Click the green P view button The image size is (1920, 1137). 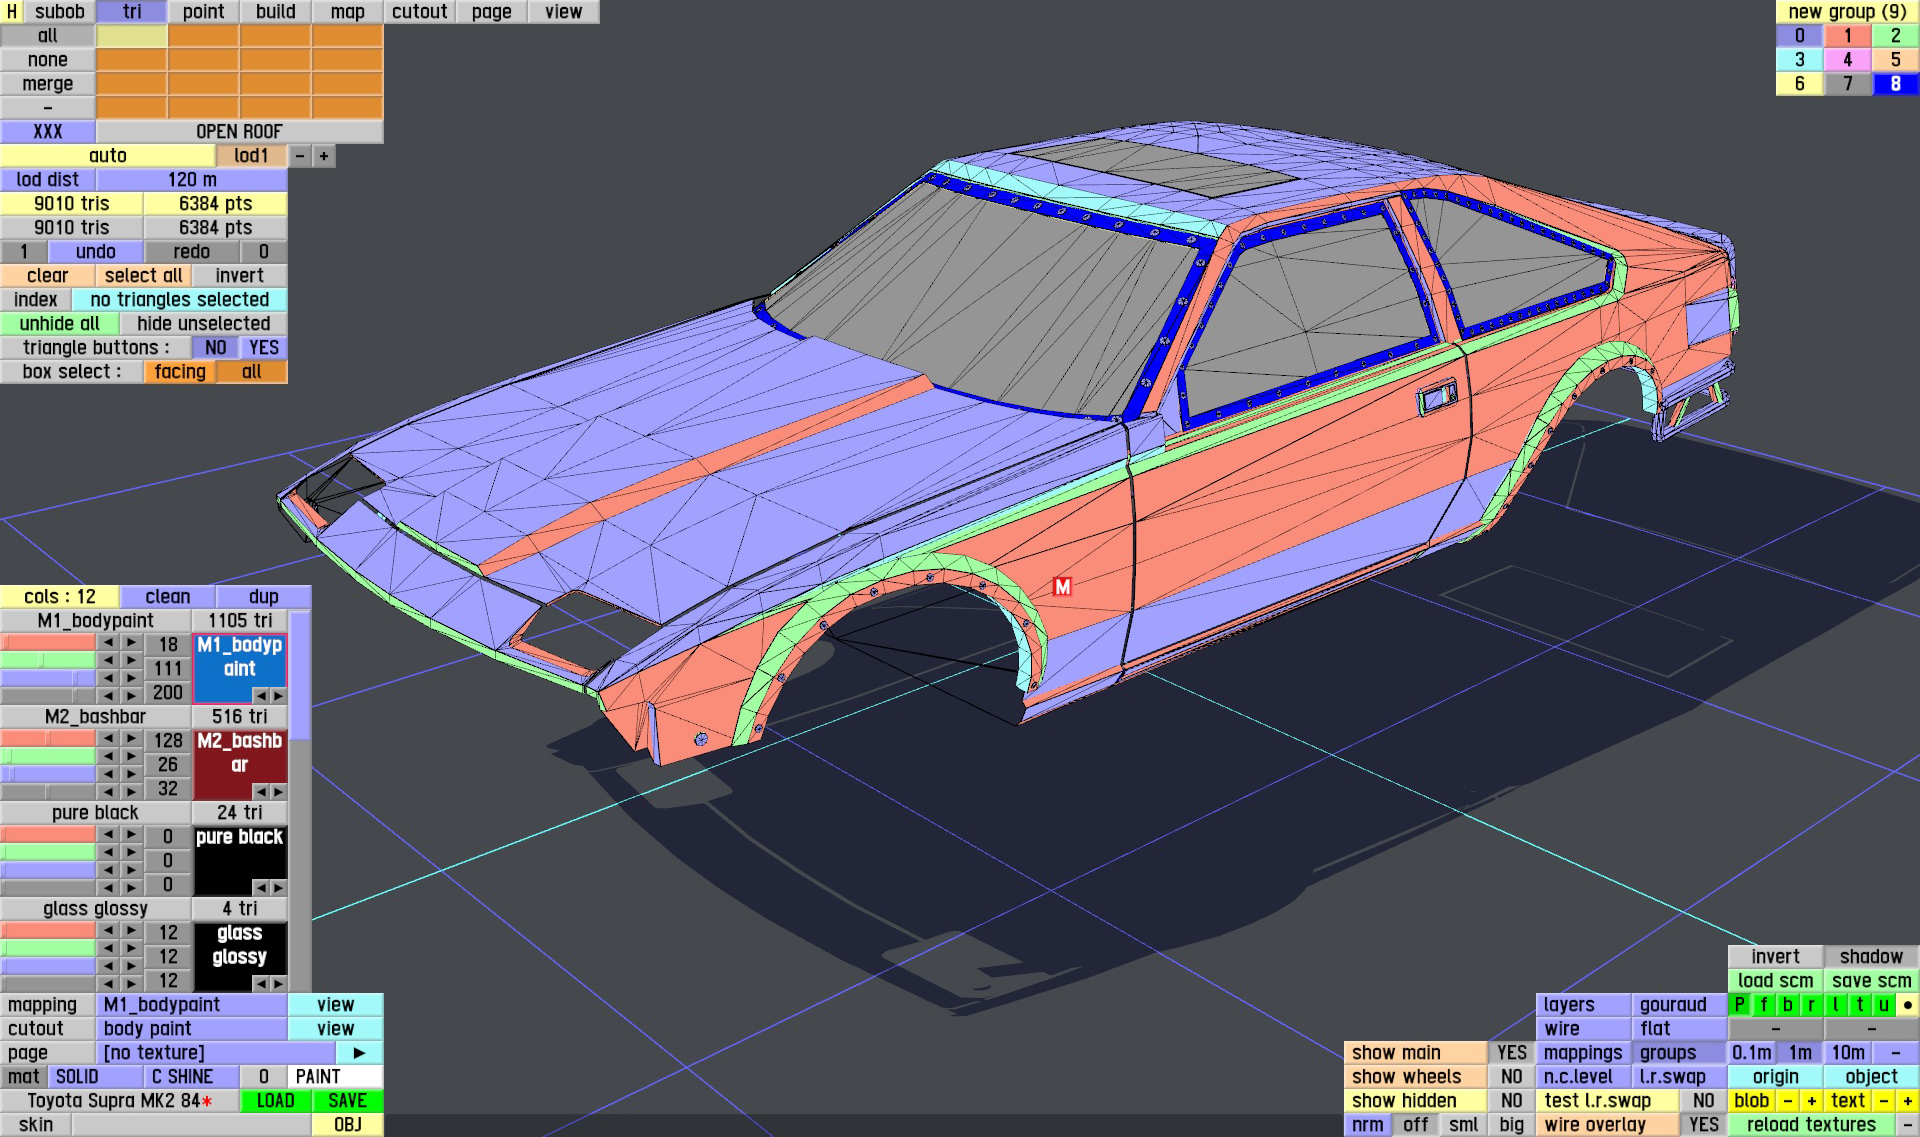[x=1740, y=1005]
